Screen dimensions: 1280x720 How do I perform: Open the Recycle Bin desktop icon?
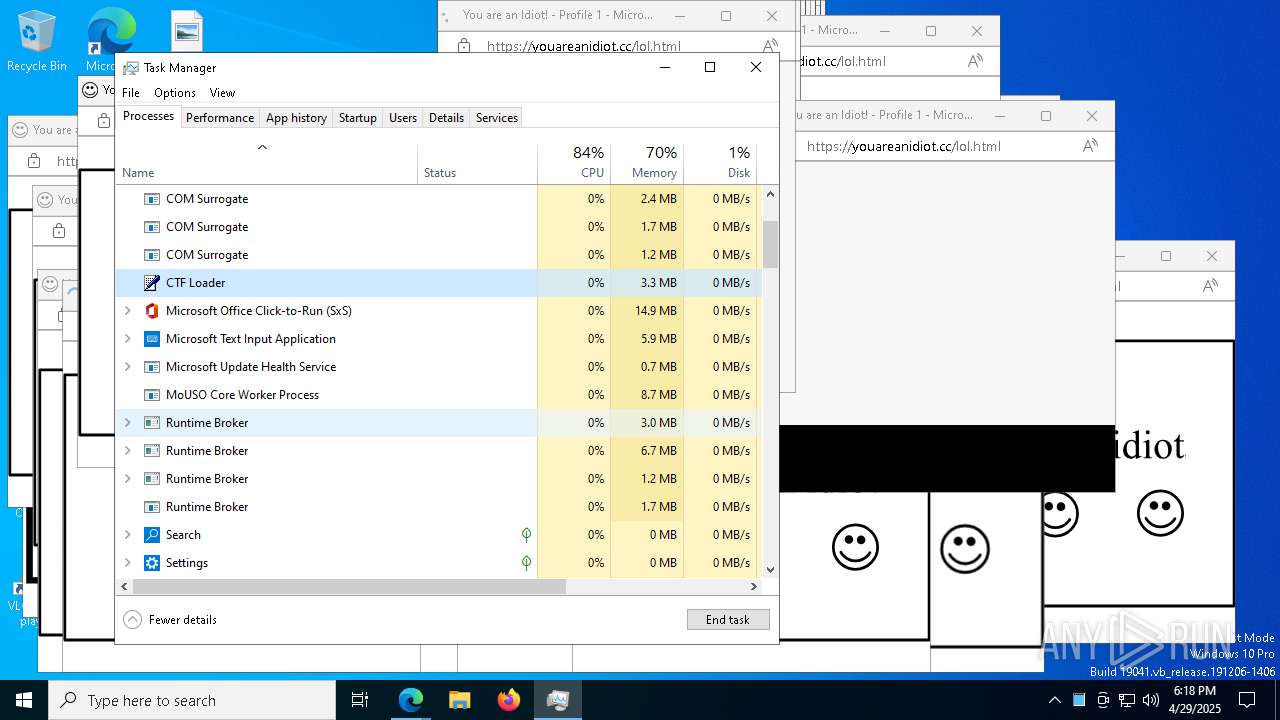[x=37, y=40]
